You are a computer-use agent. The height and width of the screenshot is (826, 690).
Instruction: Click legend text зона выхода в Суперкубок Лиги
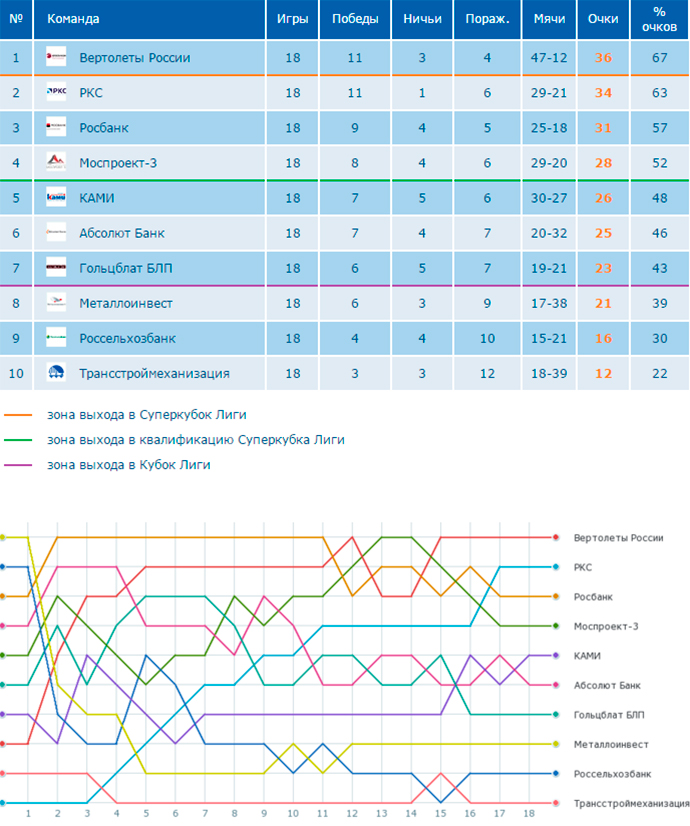(146, 415)
